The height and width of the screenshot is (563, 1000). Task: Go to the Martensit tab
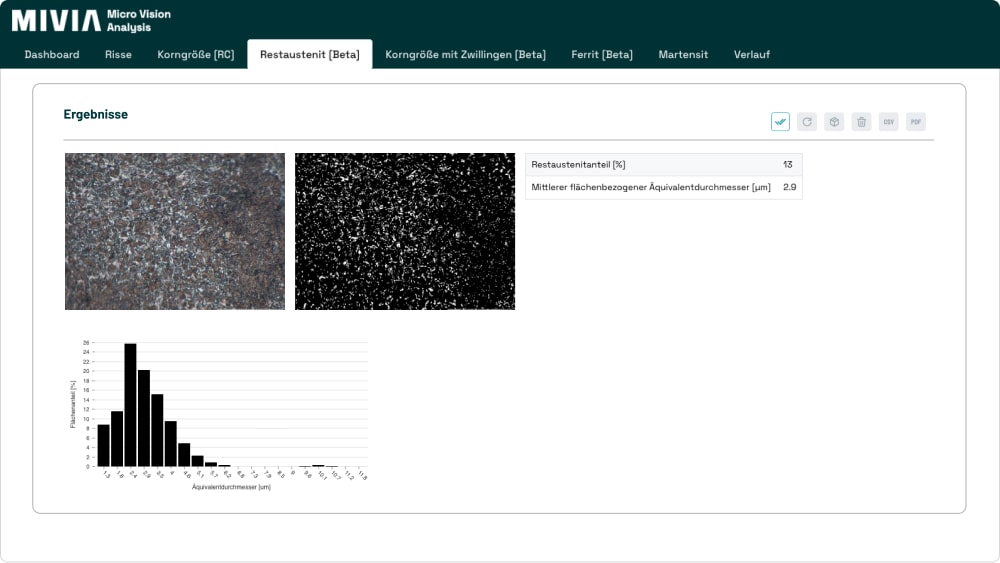click(x=683, y=55)
